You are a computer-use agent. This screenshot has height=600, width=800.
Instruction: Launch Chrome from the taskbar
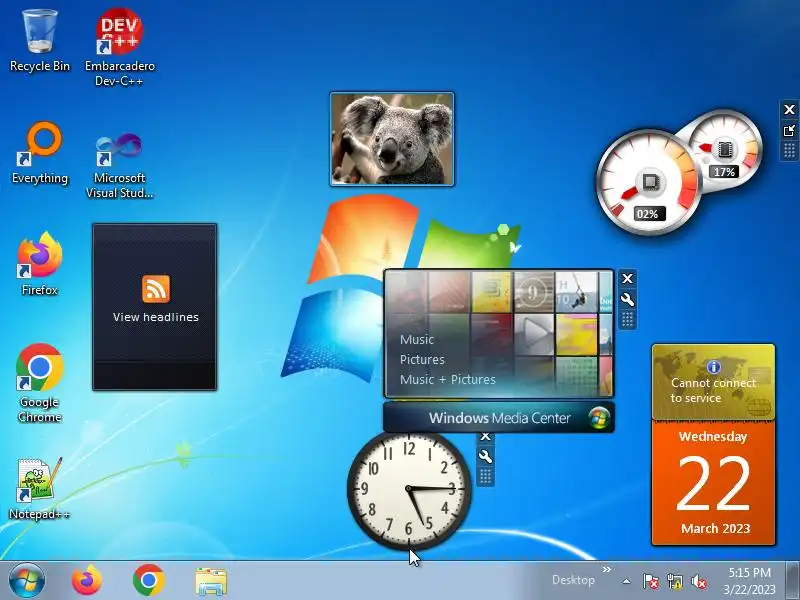tap(148, 581)
